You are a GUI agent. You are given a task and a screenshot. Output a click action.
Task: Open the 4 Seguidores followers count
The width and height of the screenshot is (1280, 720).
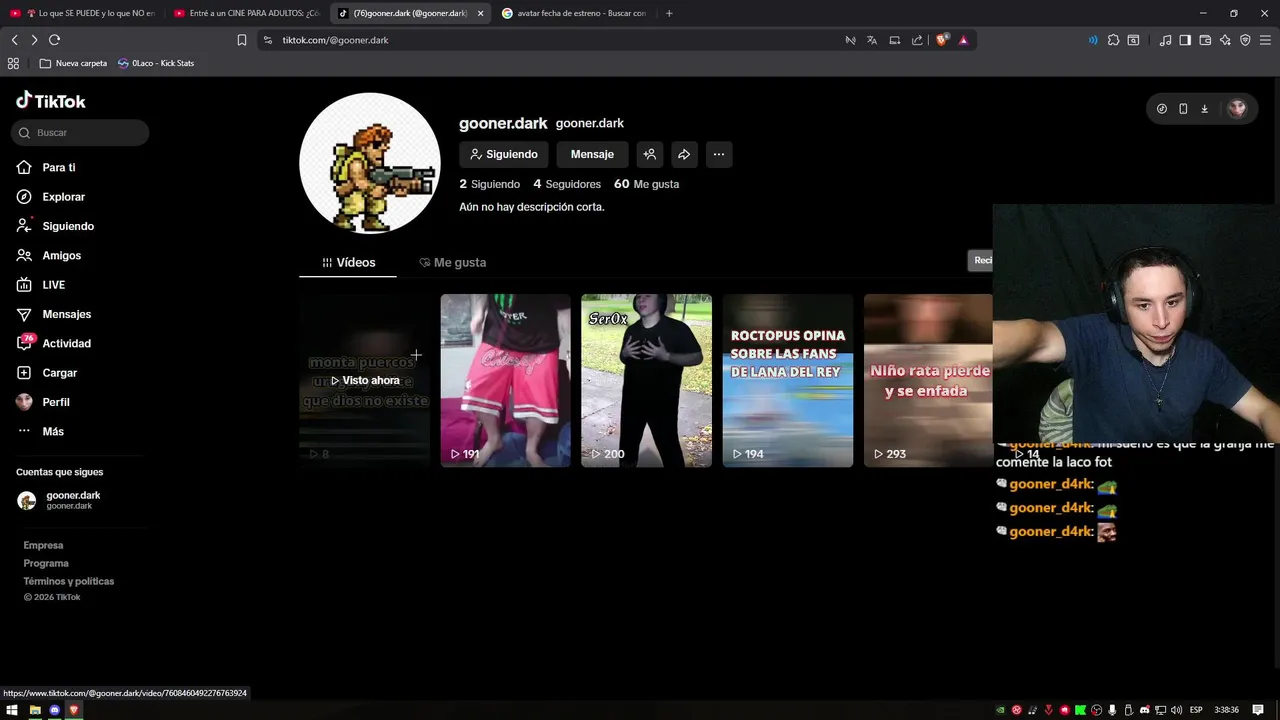coord(567,184)
